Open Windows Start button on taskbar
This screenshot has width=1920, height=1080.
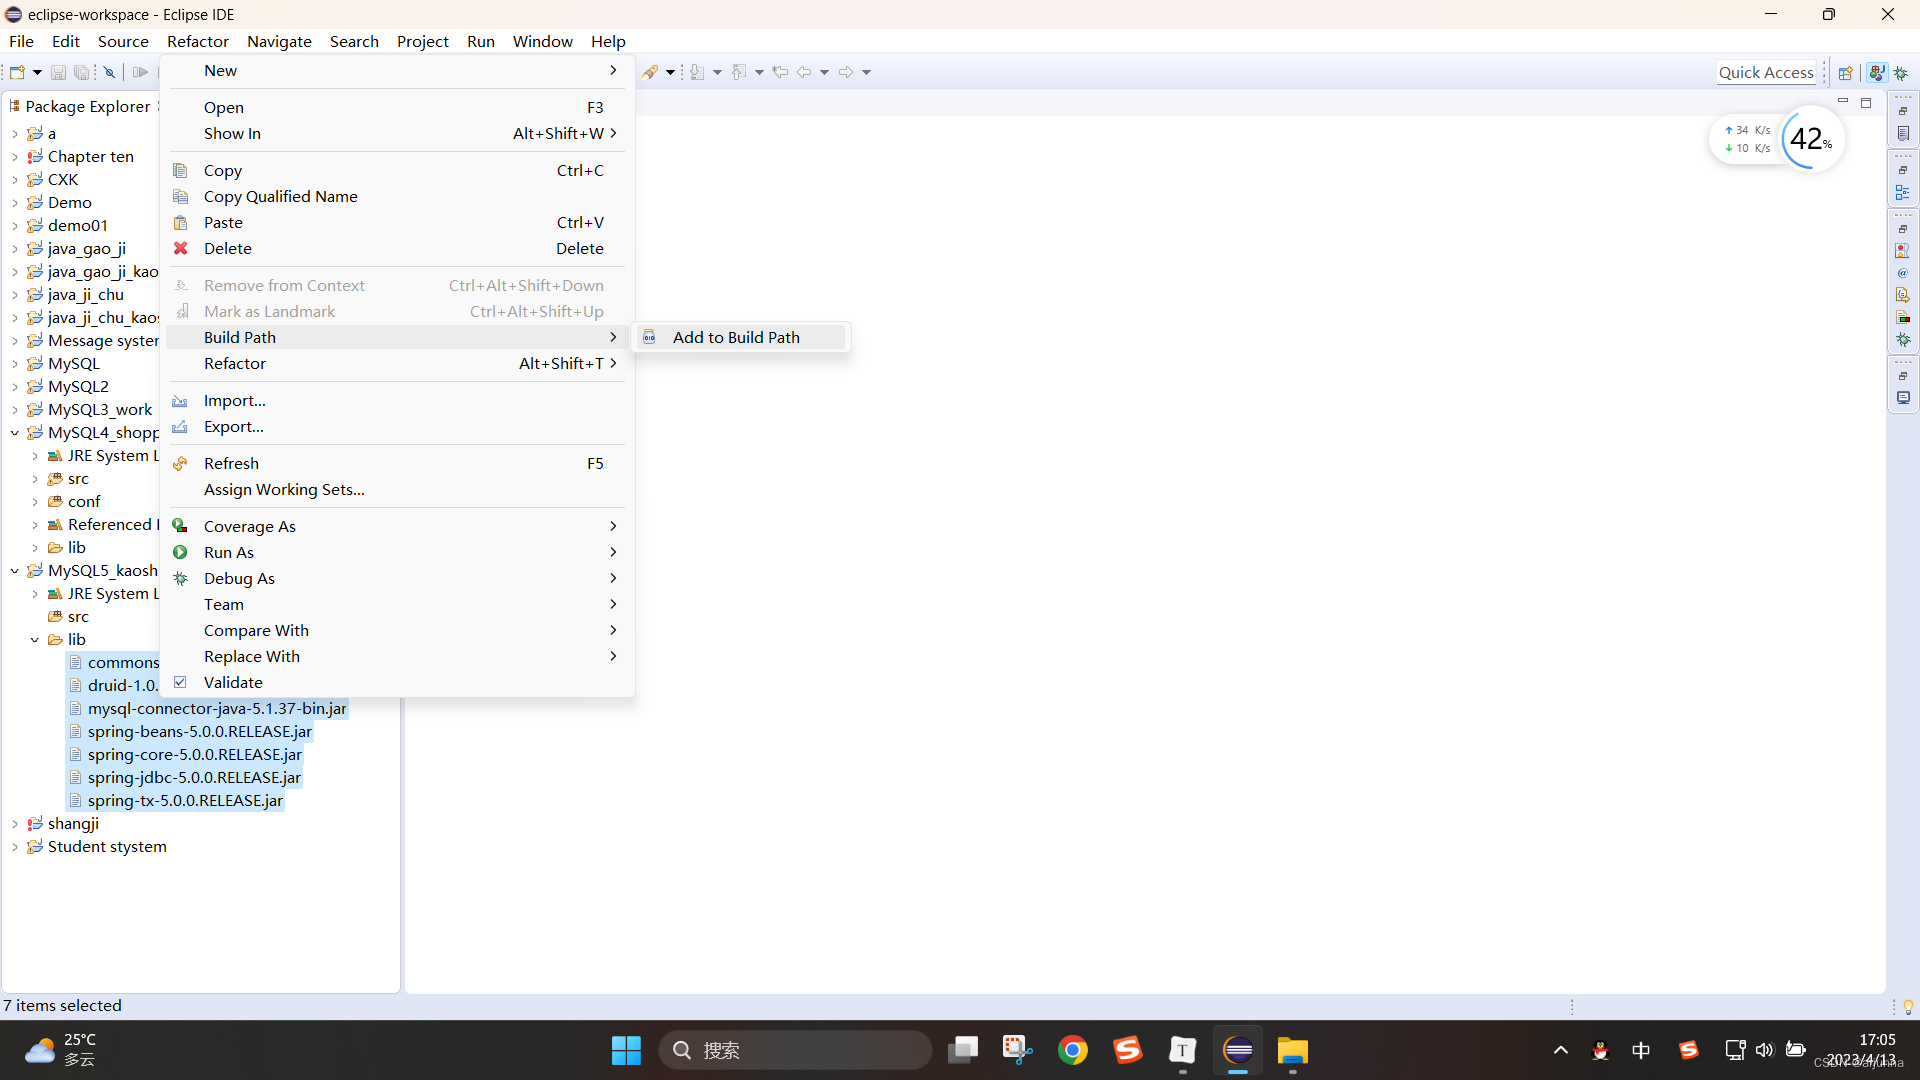coord(626,1050)
